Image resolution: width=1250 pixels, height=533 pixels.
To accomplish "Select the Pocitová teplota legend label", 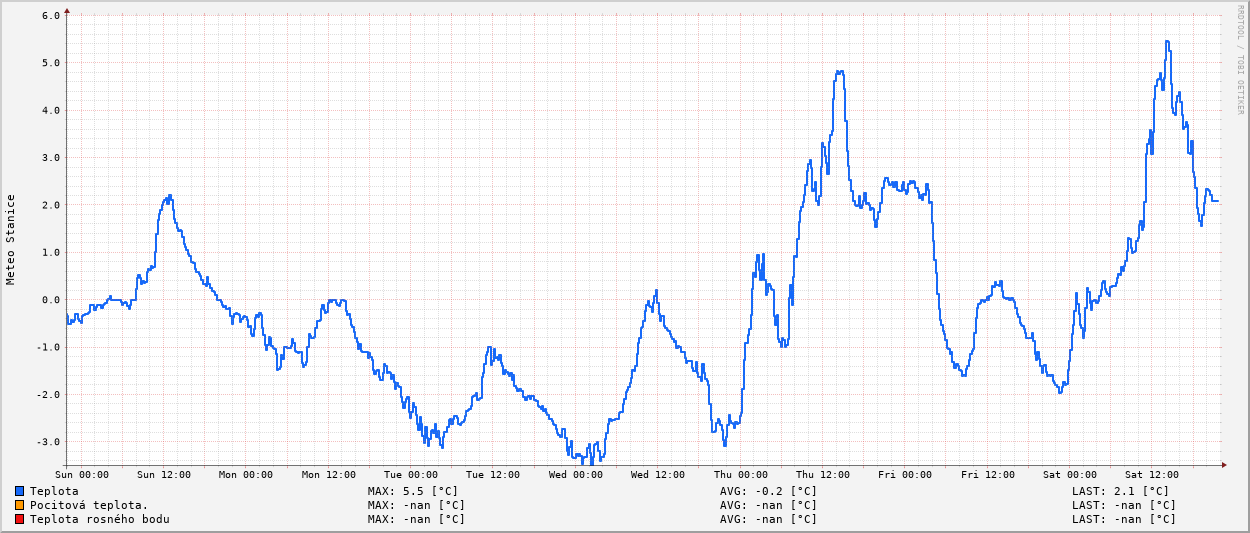I will pos(89,505).
